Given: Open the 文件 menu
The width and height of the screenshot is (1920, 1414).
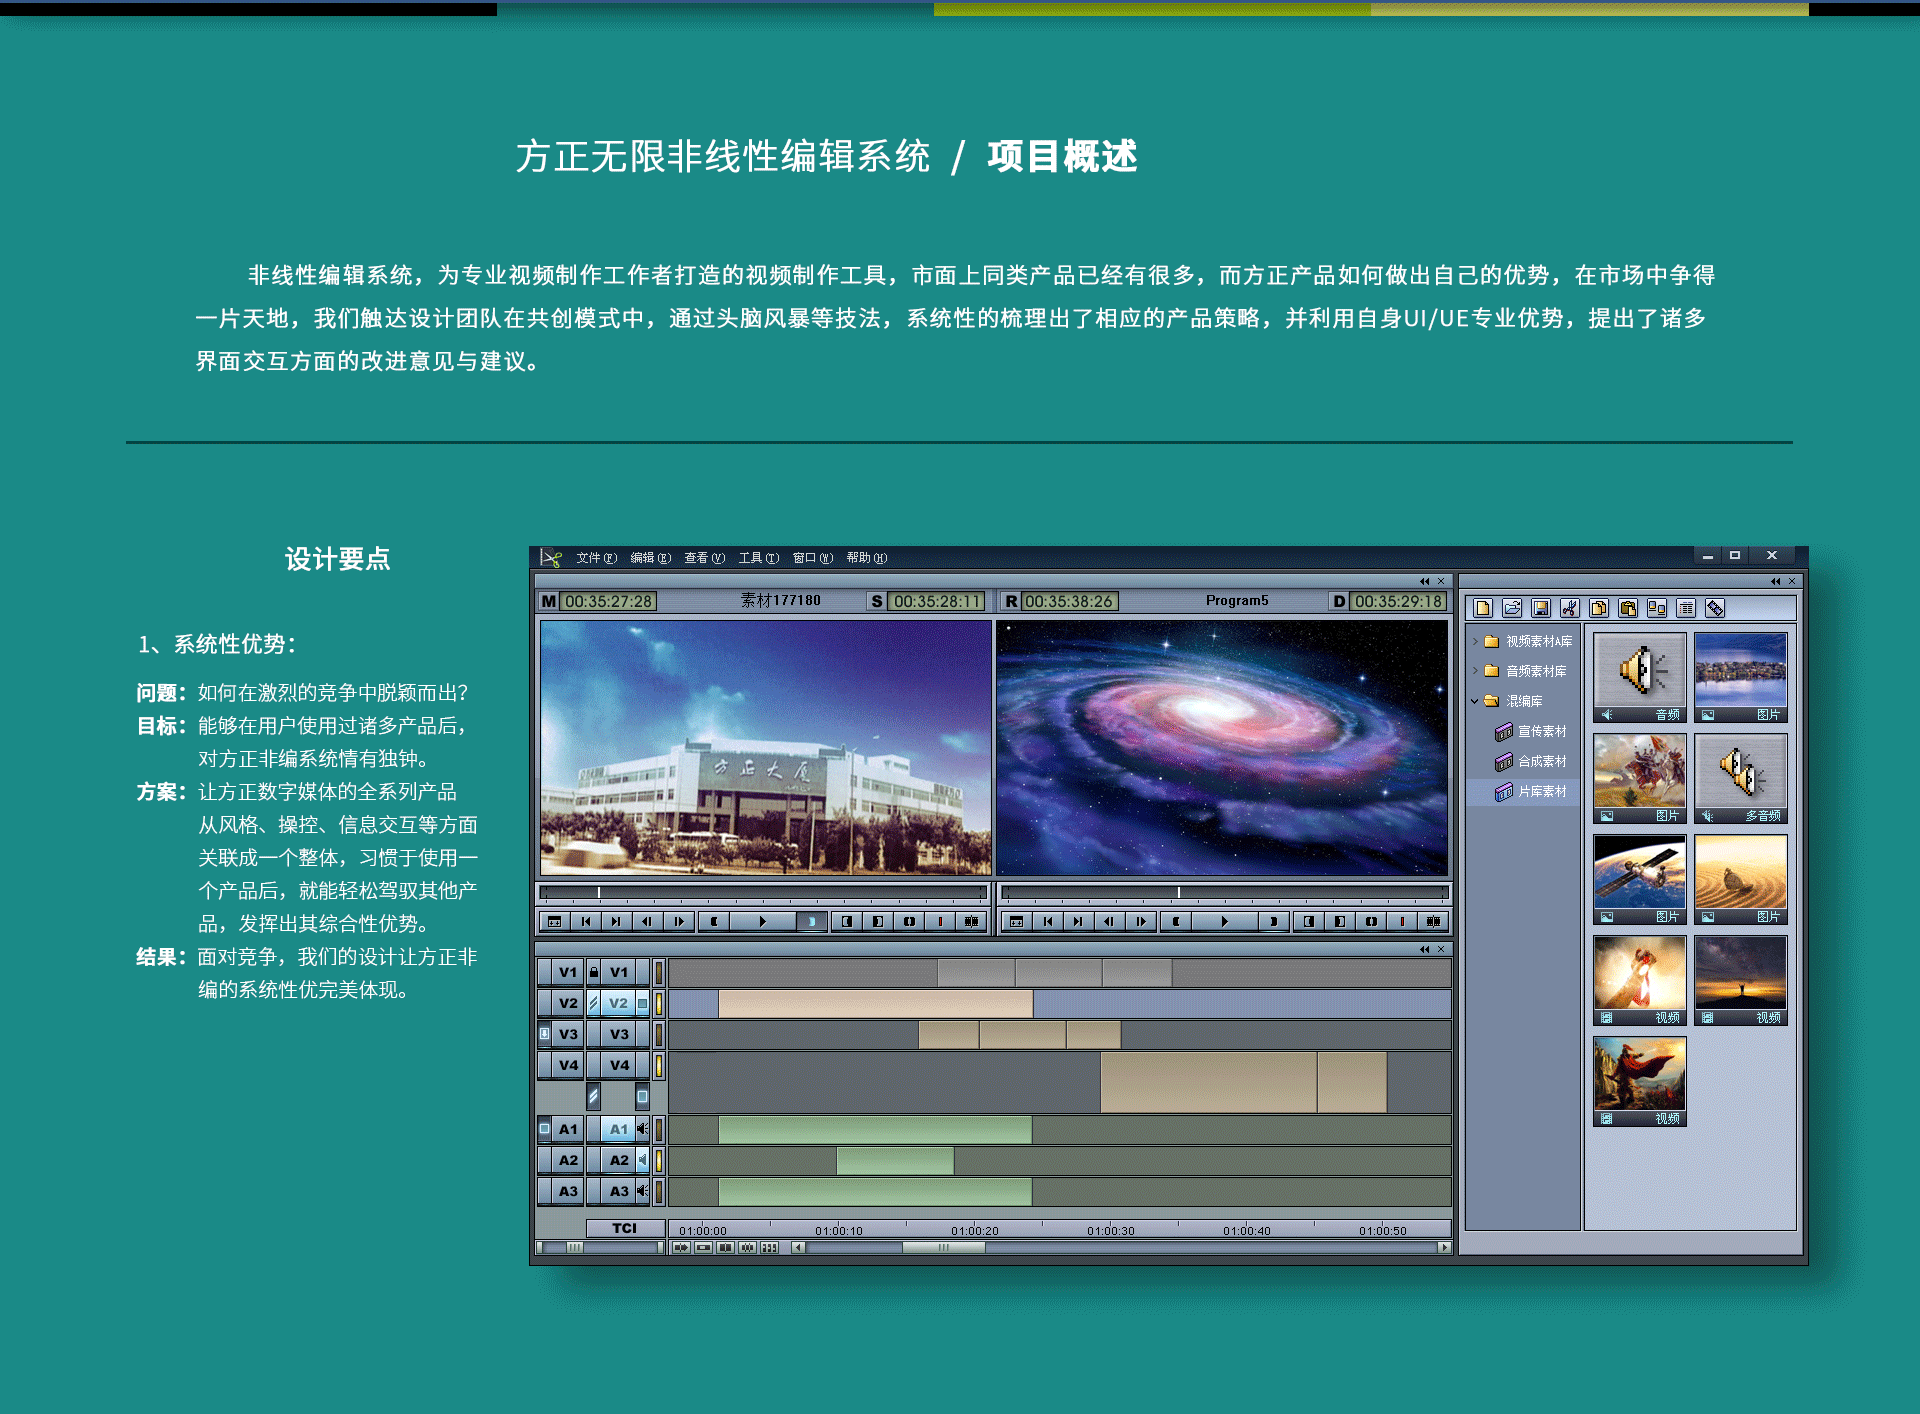Looking at the screenshot, I should (x=596, y=558).
